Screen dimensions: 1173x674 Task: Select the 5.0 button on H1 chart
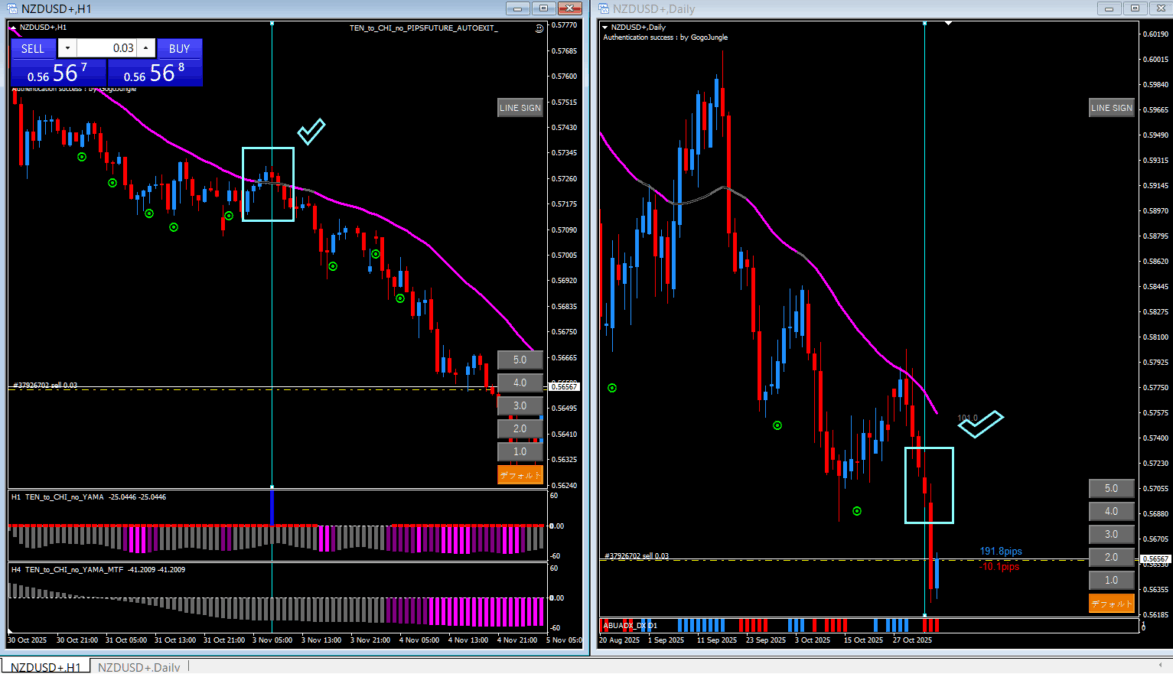coord(520,360)
